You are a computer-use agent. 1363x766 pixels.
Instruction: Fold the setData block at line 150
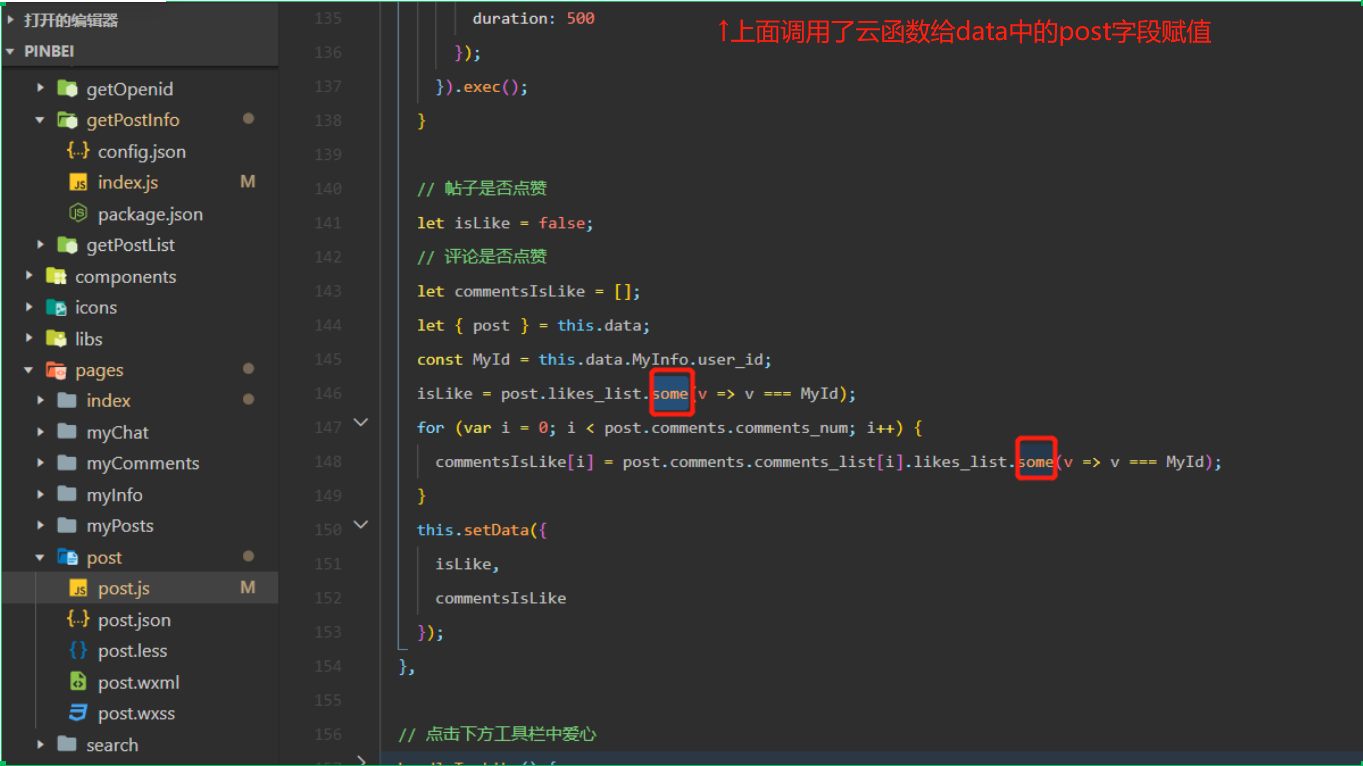(361, 525)
